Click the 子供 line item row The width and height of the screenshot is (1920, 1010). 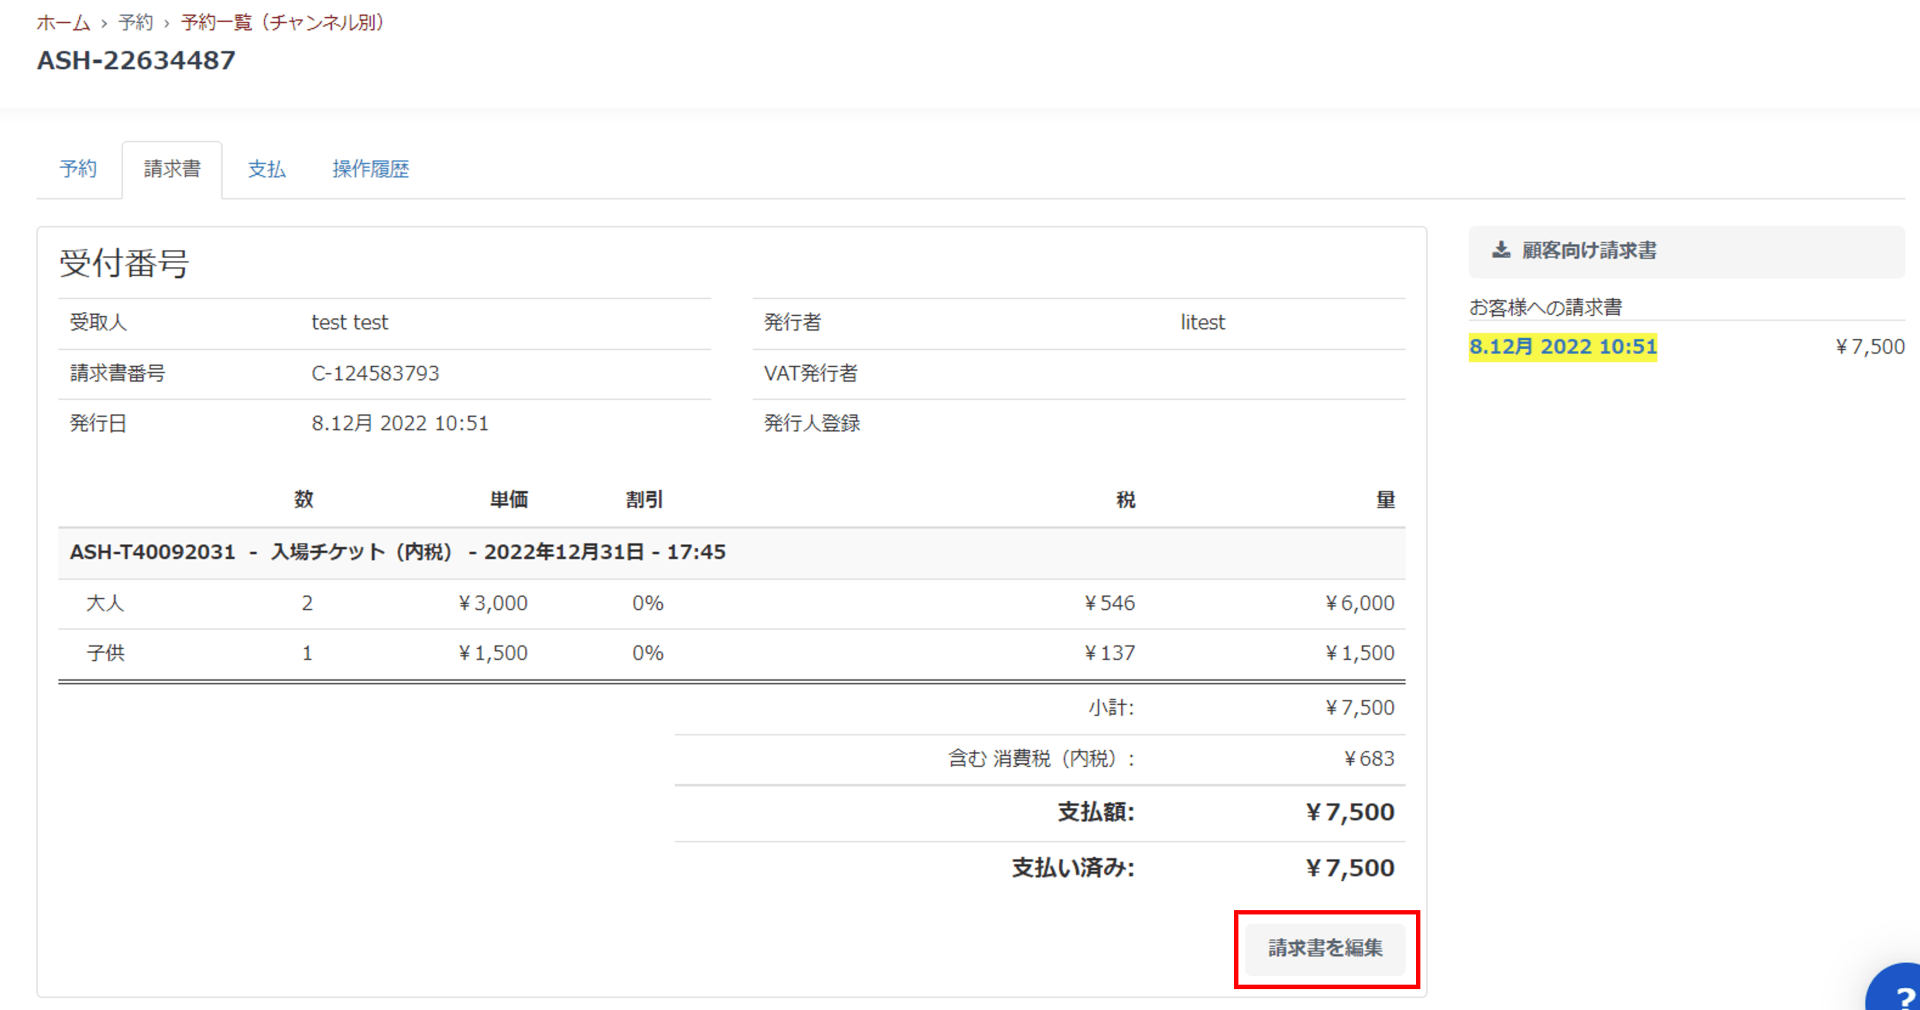pos(105,653)
